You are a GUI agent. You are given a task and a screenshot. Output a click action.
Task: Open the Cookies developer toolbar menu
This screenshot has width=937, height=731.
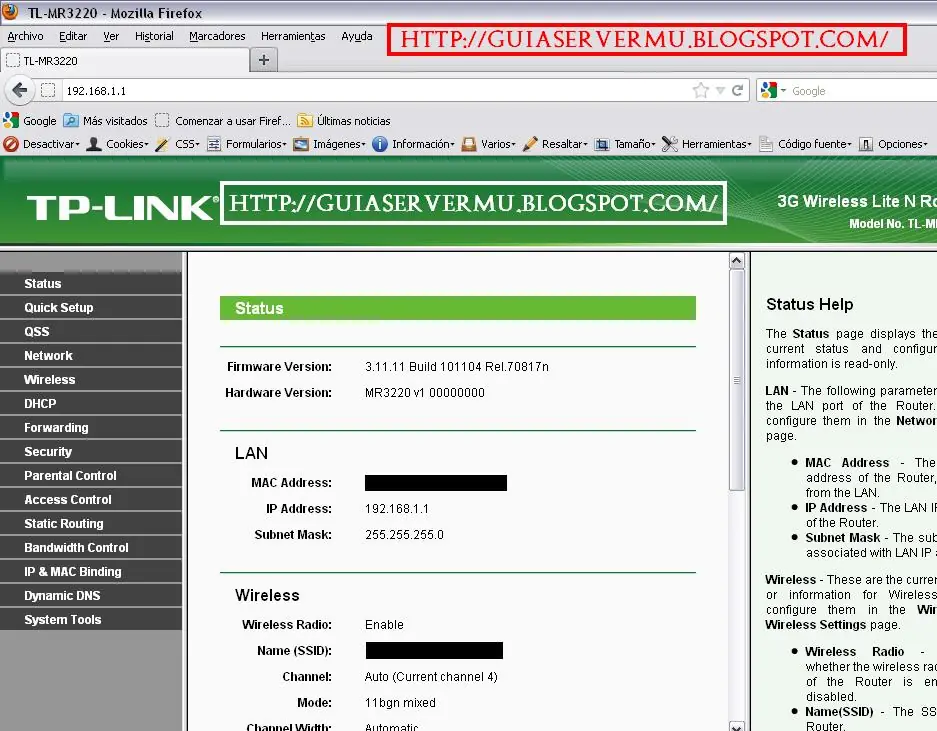point(117,144)
